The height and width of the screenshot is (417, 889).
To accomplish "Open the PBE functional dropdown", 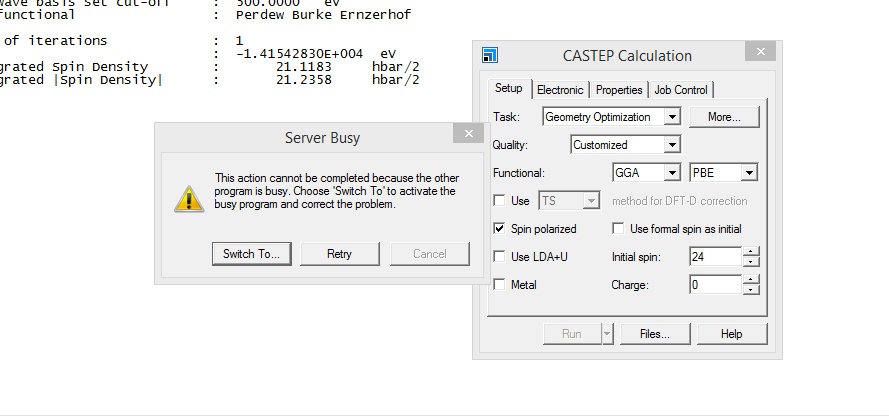I will pos(749,172).
